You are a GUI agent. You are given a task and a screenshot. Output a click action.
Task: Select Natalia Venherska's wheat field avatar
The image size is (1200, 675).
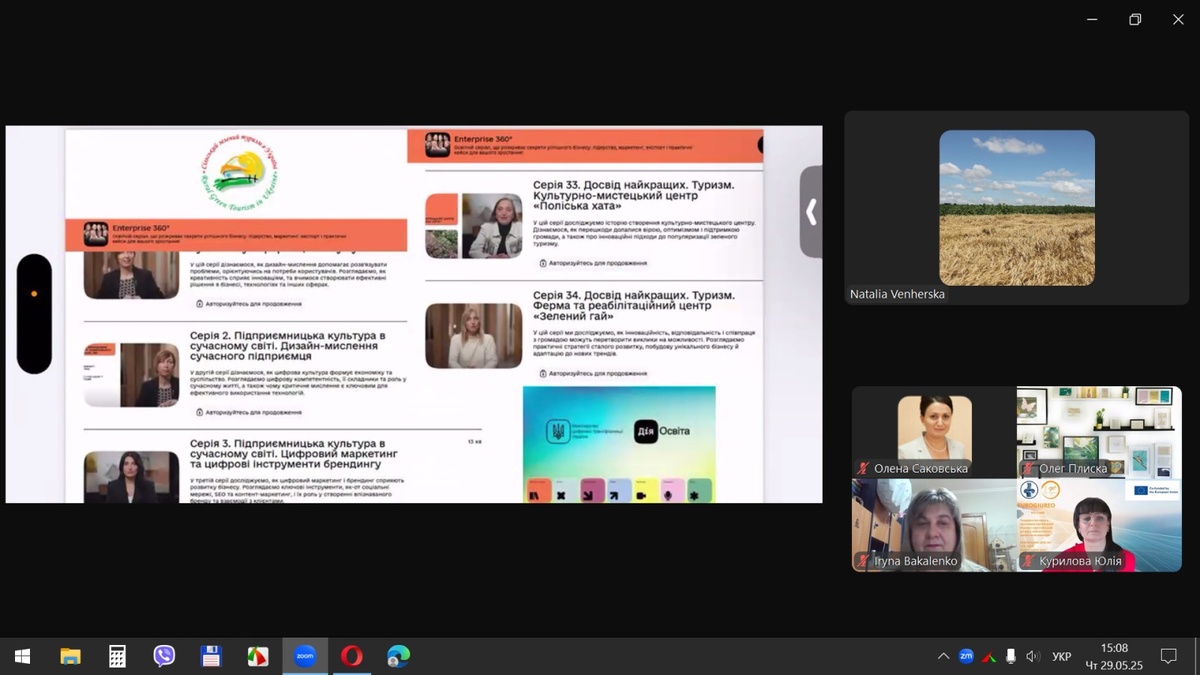coord(1017,208)
